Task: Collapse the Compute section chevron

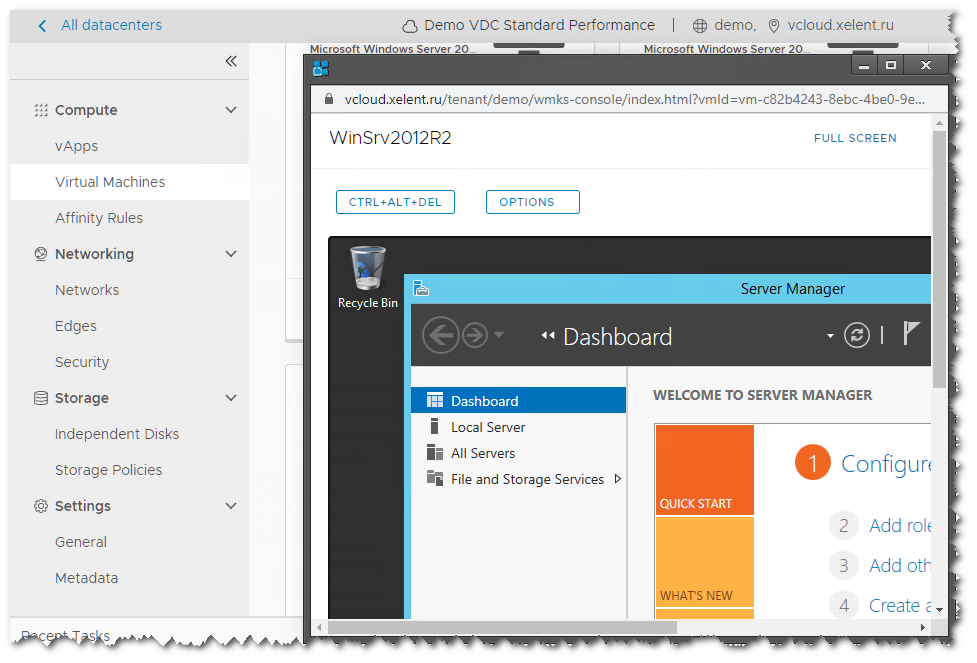Action: pyautogui.click(x=231, y=110)
